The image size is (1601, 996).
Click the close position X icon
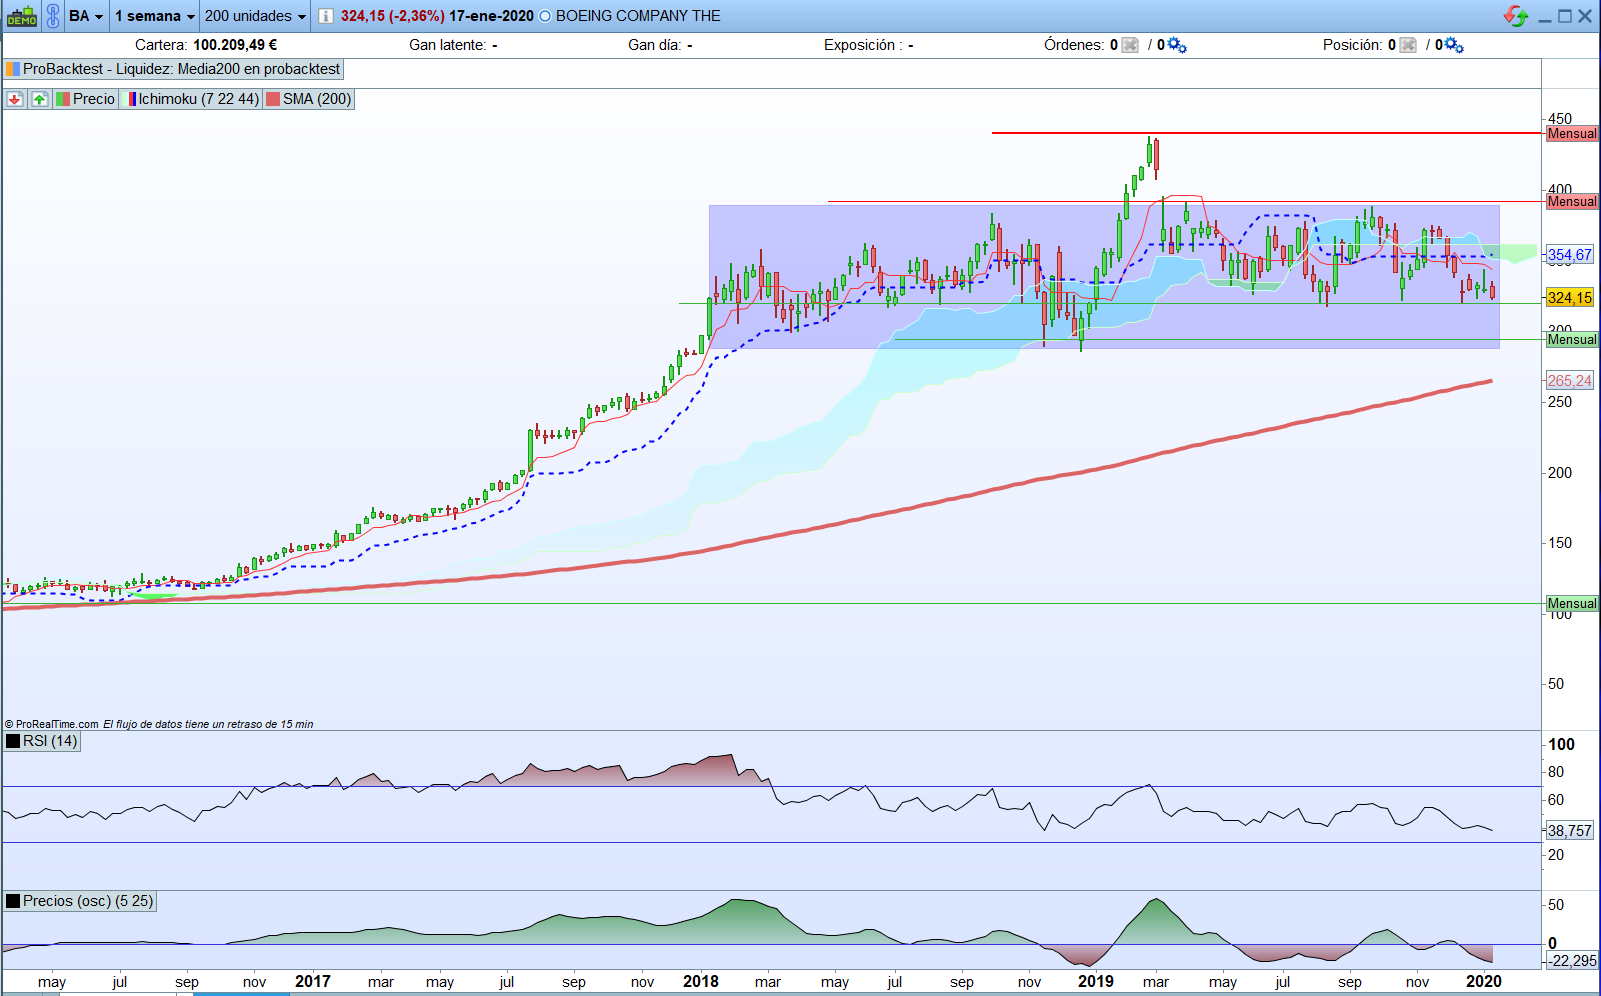1408,45
